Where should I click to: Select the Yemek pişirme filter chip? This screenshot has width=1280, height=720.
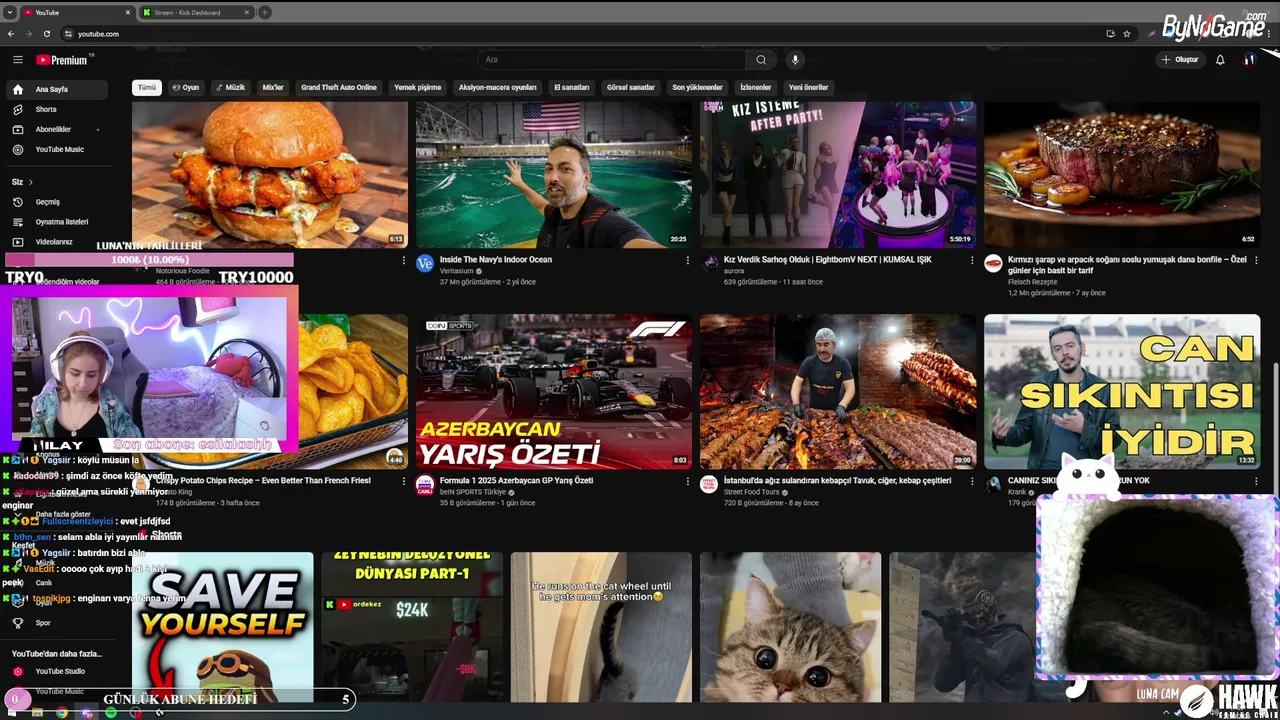click(418, 87)
